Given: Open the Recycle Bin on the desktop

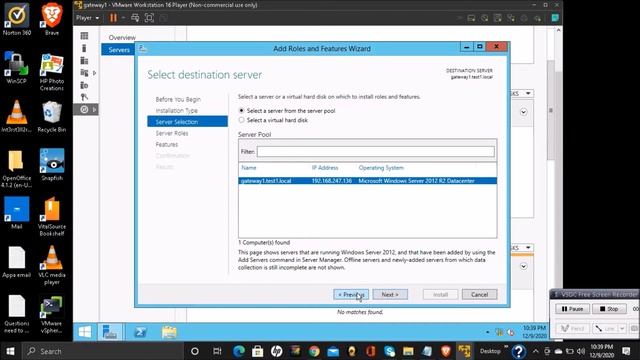Looking at the screenshot, I should 52,116.
